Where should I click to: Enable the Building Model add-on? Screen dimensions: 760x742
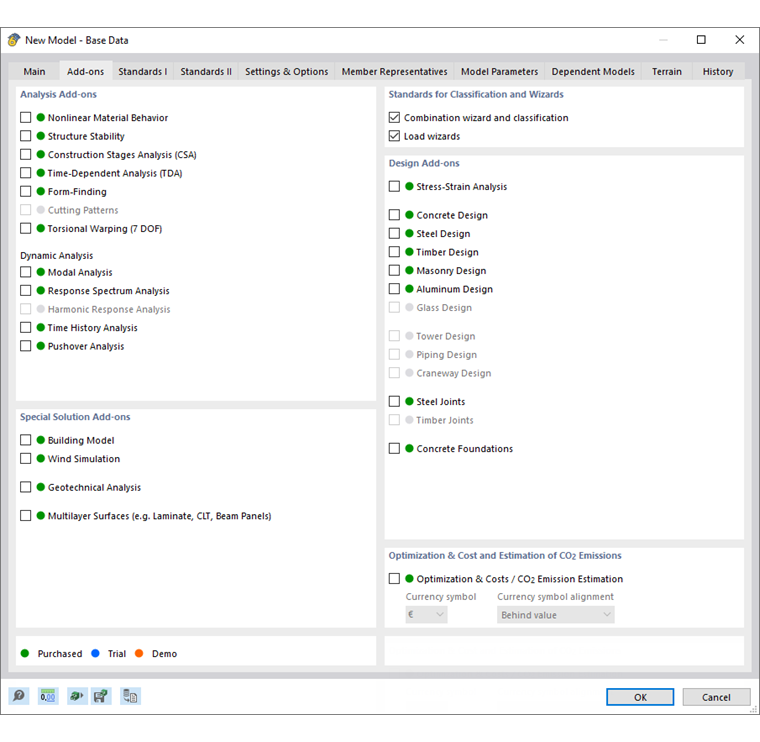click(x=26, y=440)
